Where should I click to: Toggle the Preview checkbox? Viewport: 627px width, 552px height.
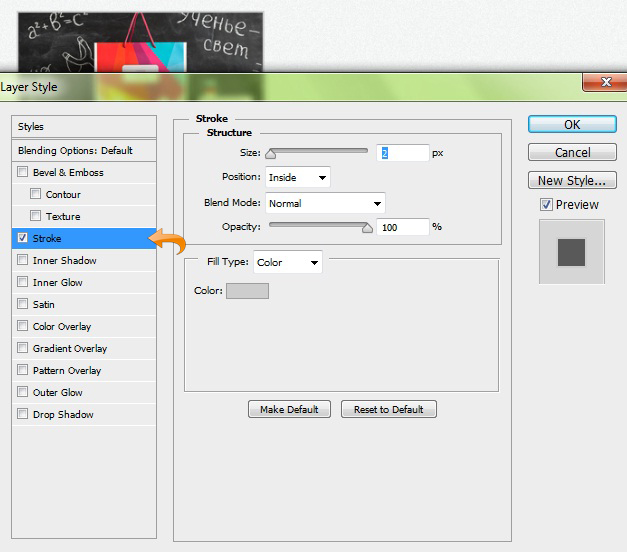546,205
